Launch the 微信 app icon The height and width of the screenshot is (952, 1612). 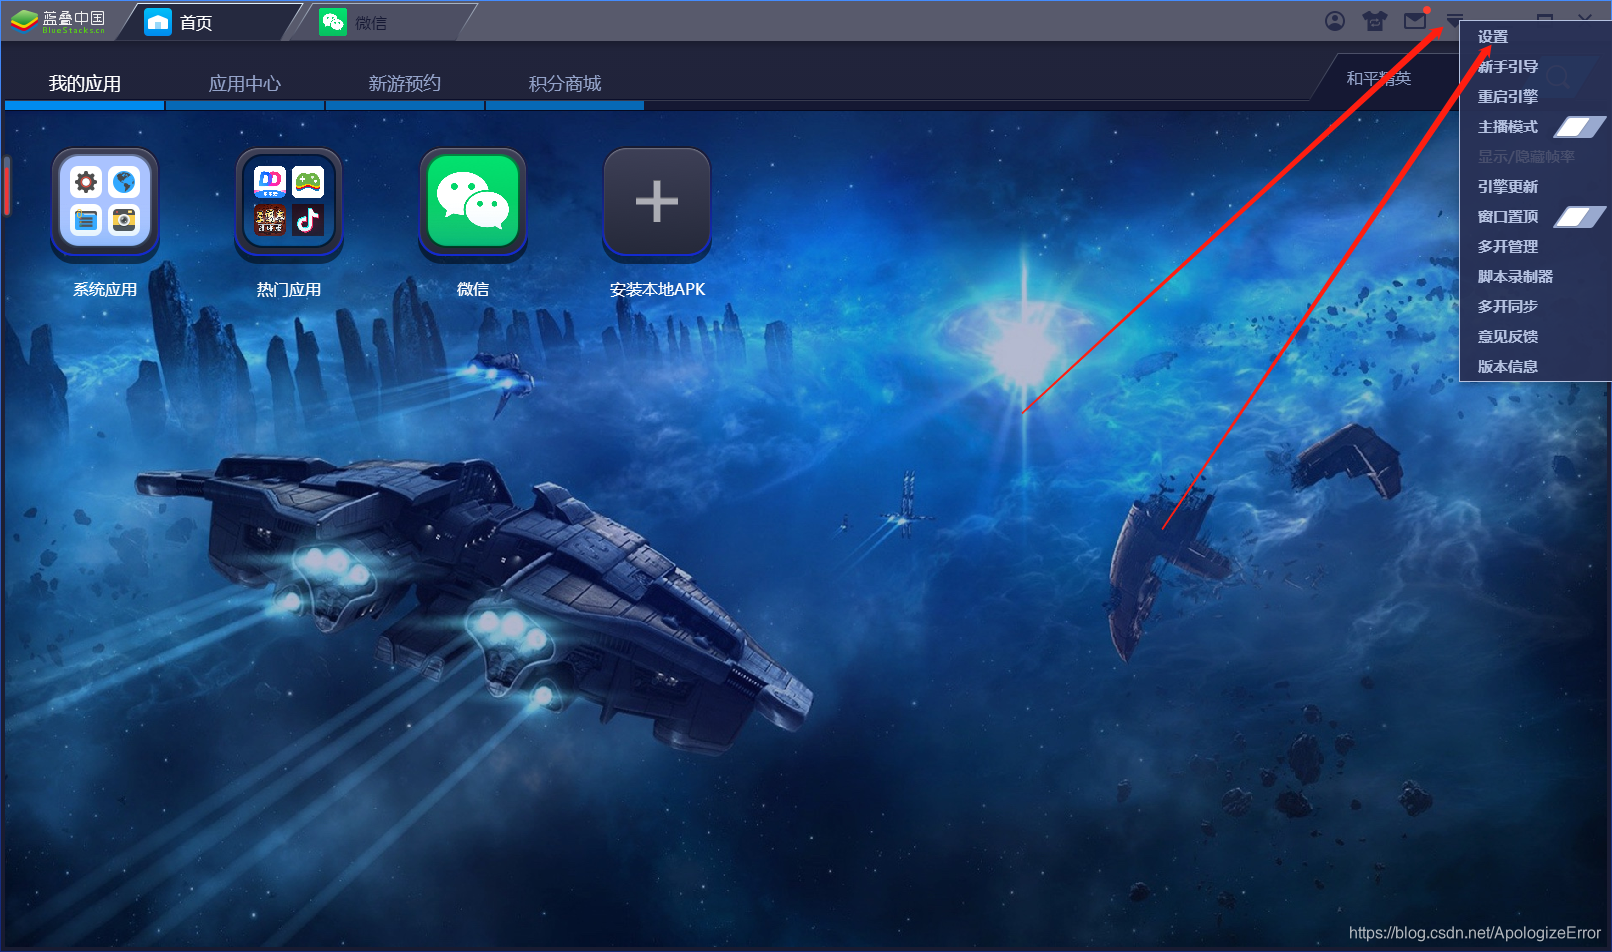tap(473, 203)
